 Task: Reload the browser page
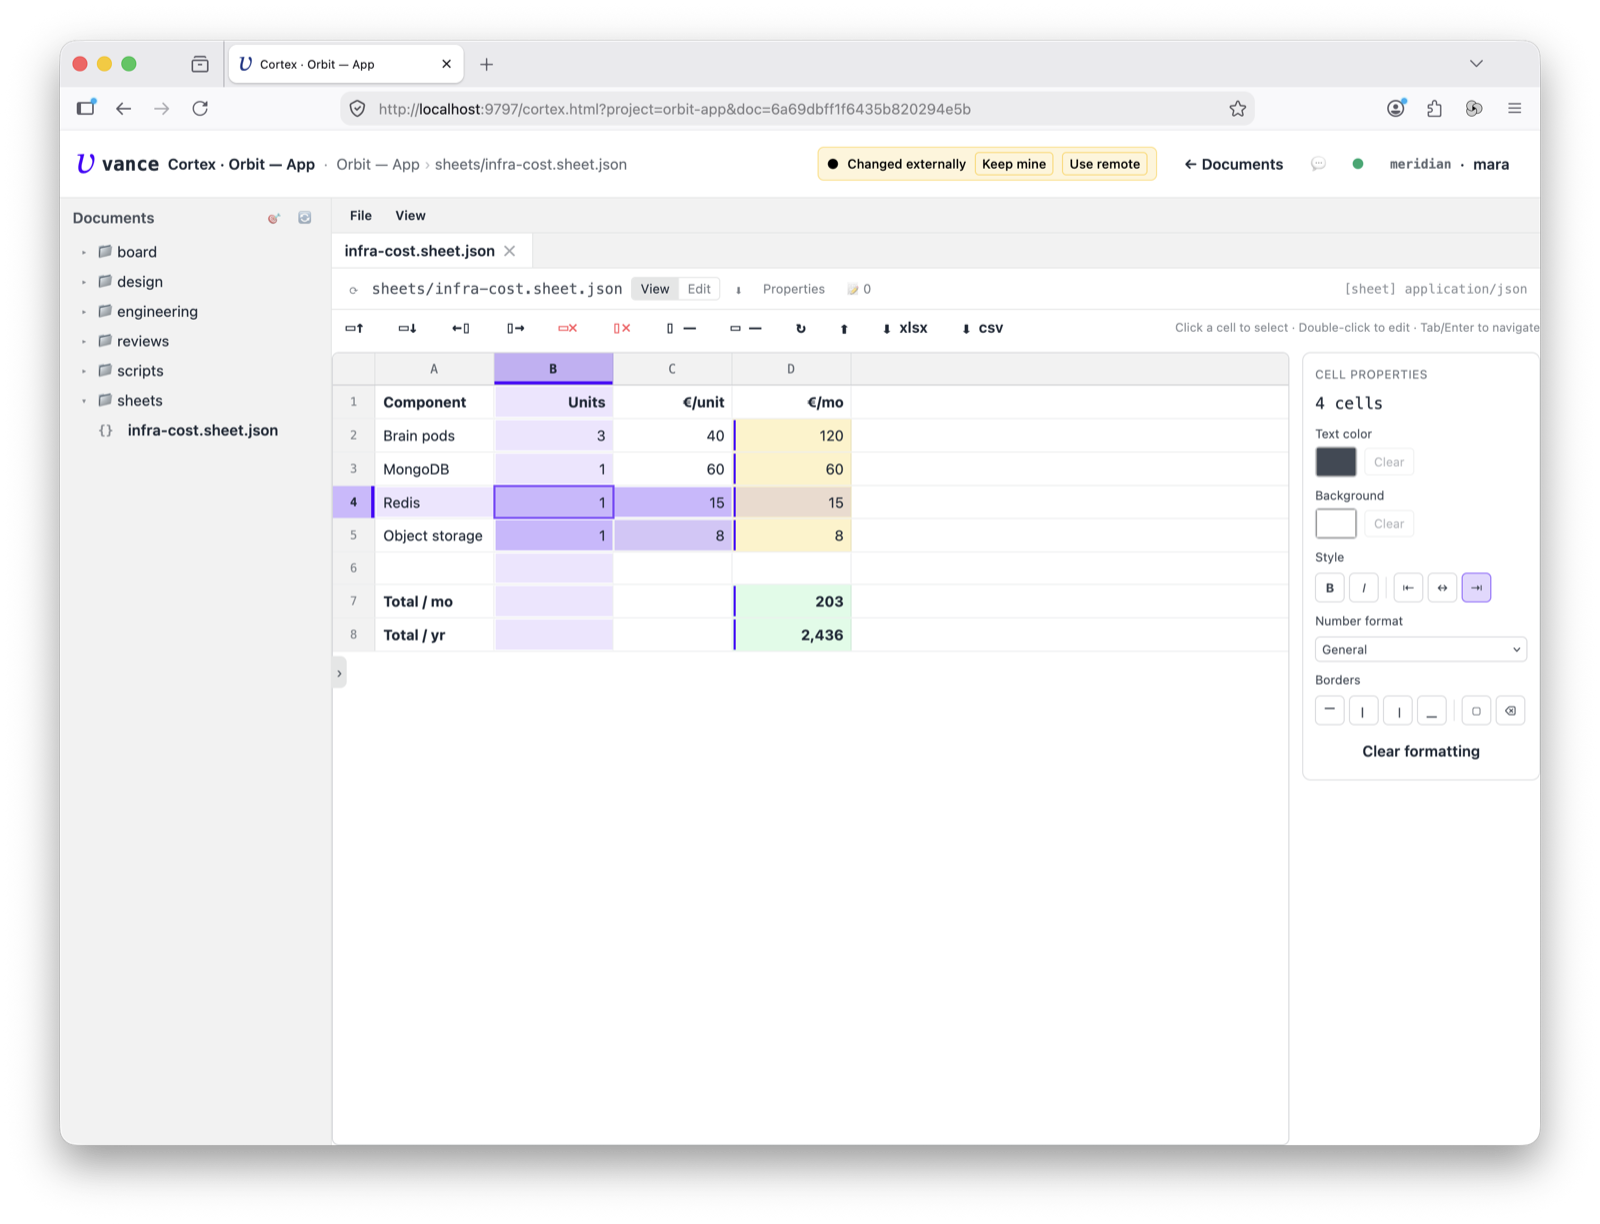pyautogui.click(x=200, y=109)
